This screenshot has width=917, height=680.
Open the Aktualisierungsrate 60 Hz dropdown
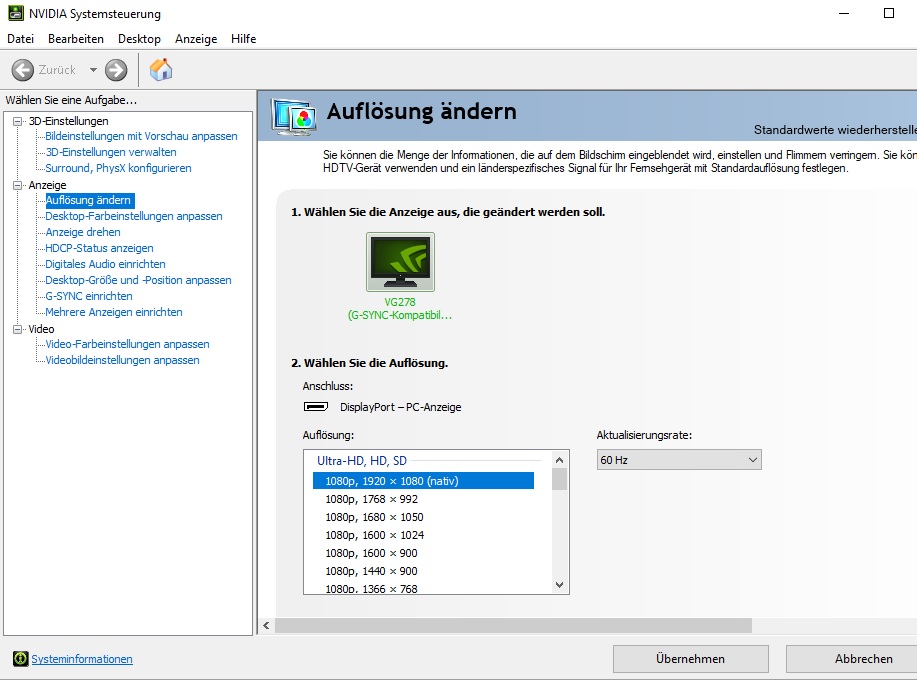[679, 460]
